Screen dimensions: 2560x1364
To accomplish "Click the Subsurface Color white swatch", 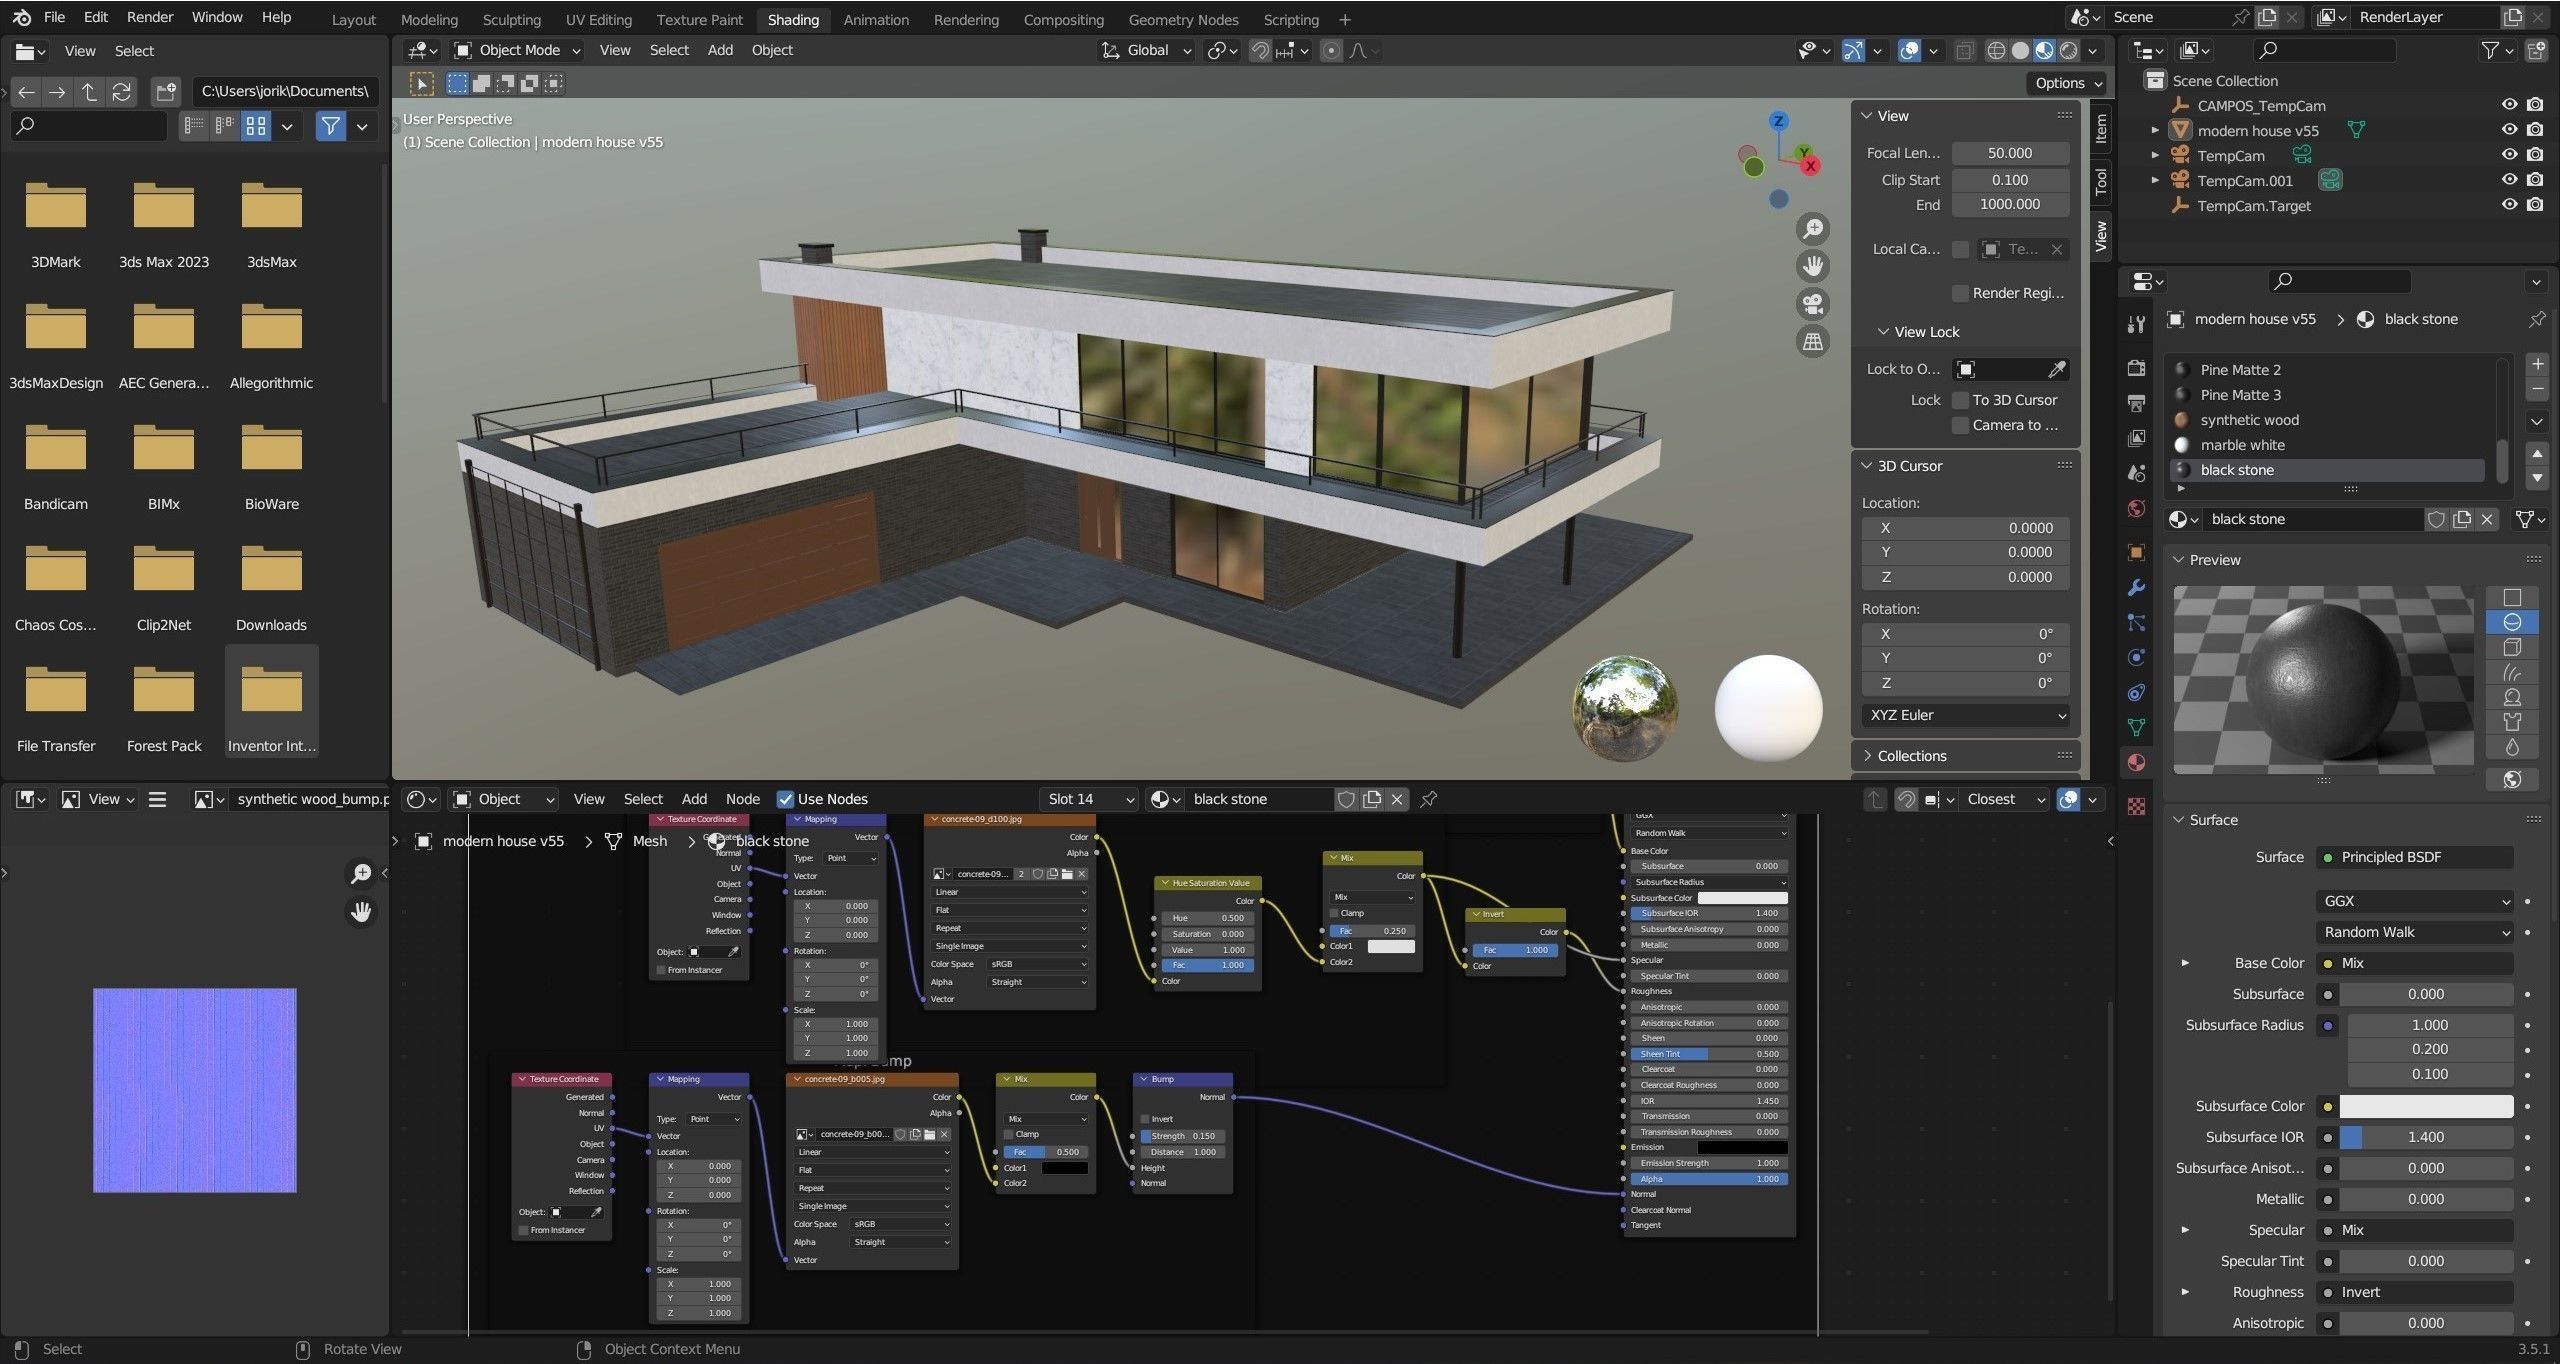I will click(x=2425, y=1106).
